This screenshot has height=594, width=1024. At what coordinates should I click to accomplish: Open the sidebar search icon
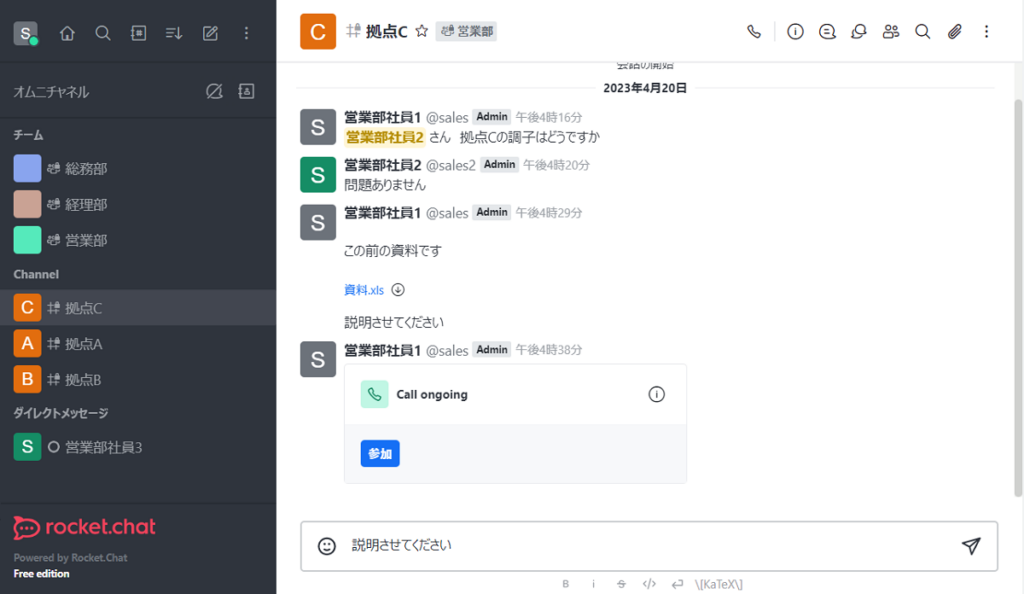[103, 33]
